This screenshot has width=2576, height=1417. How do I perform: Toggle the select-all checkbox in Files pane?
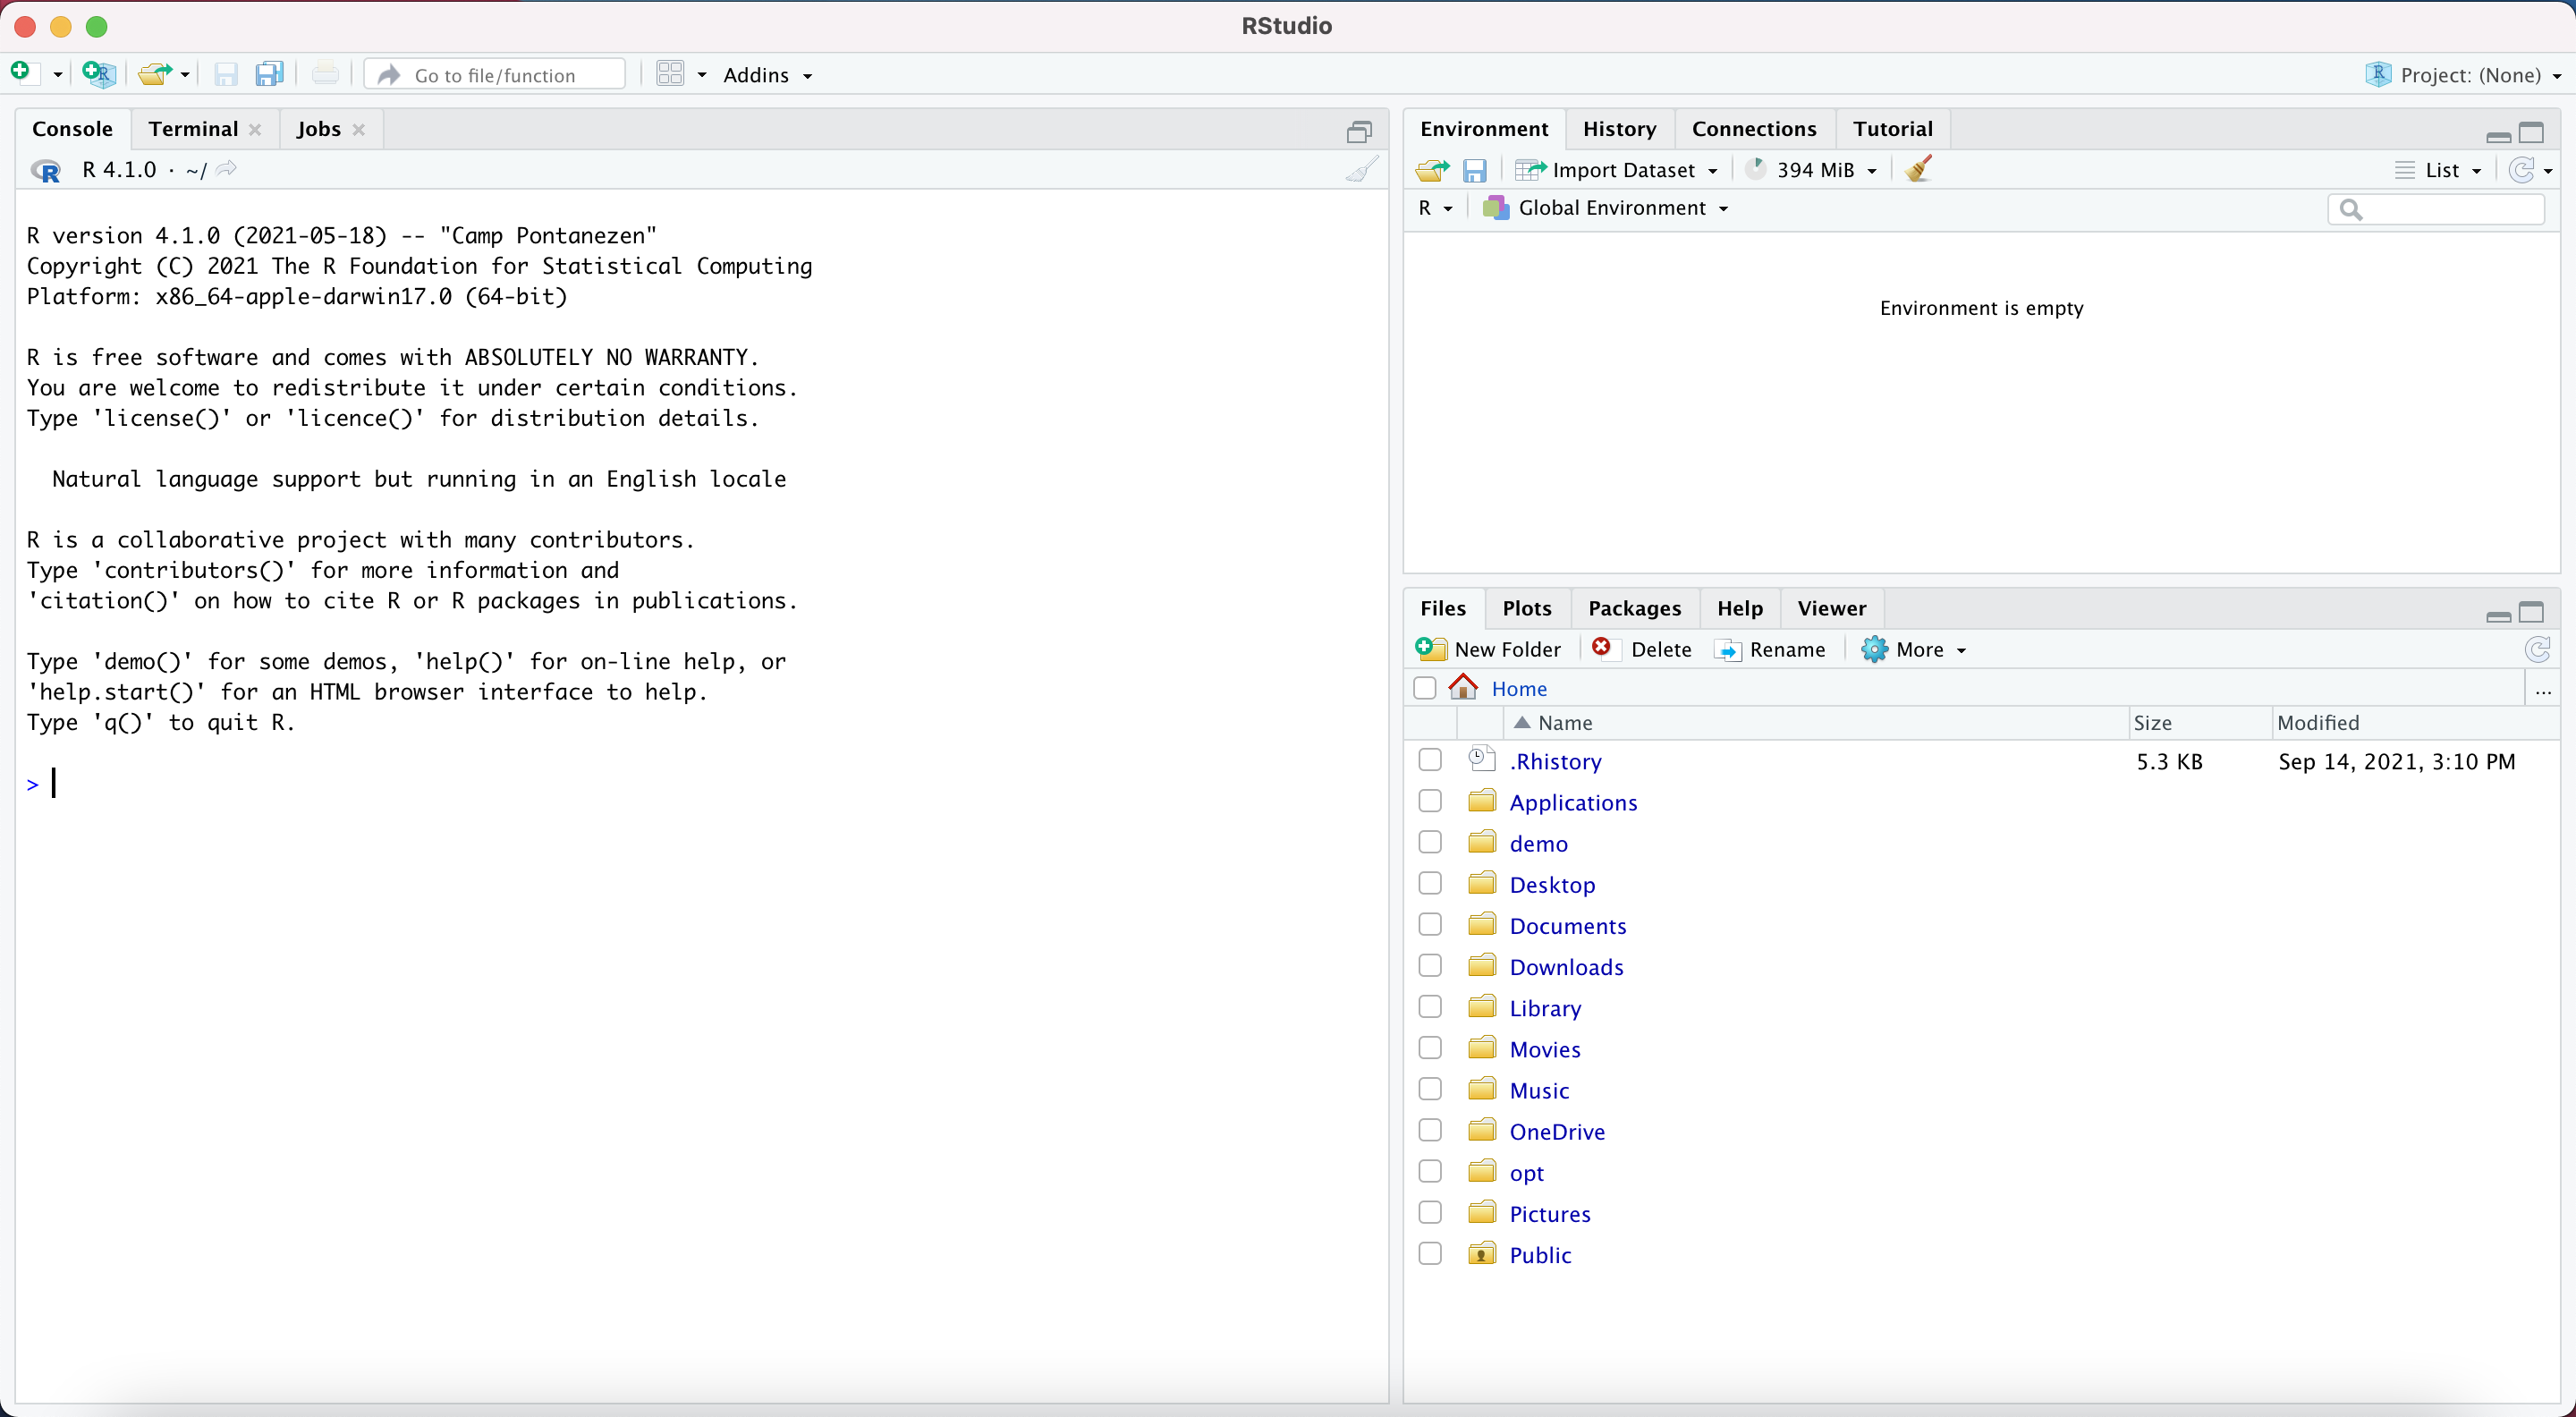1424,688
